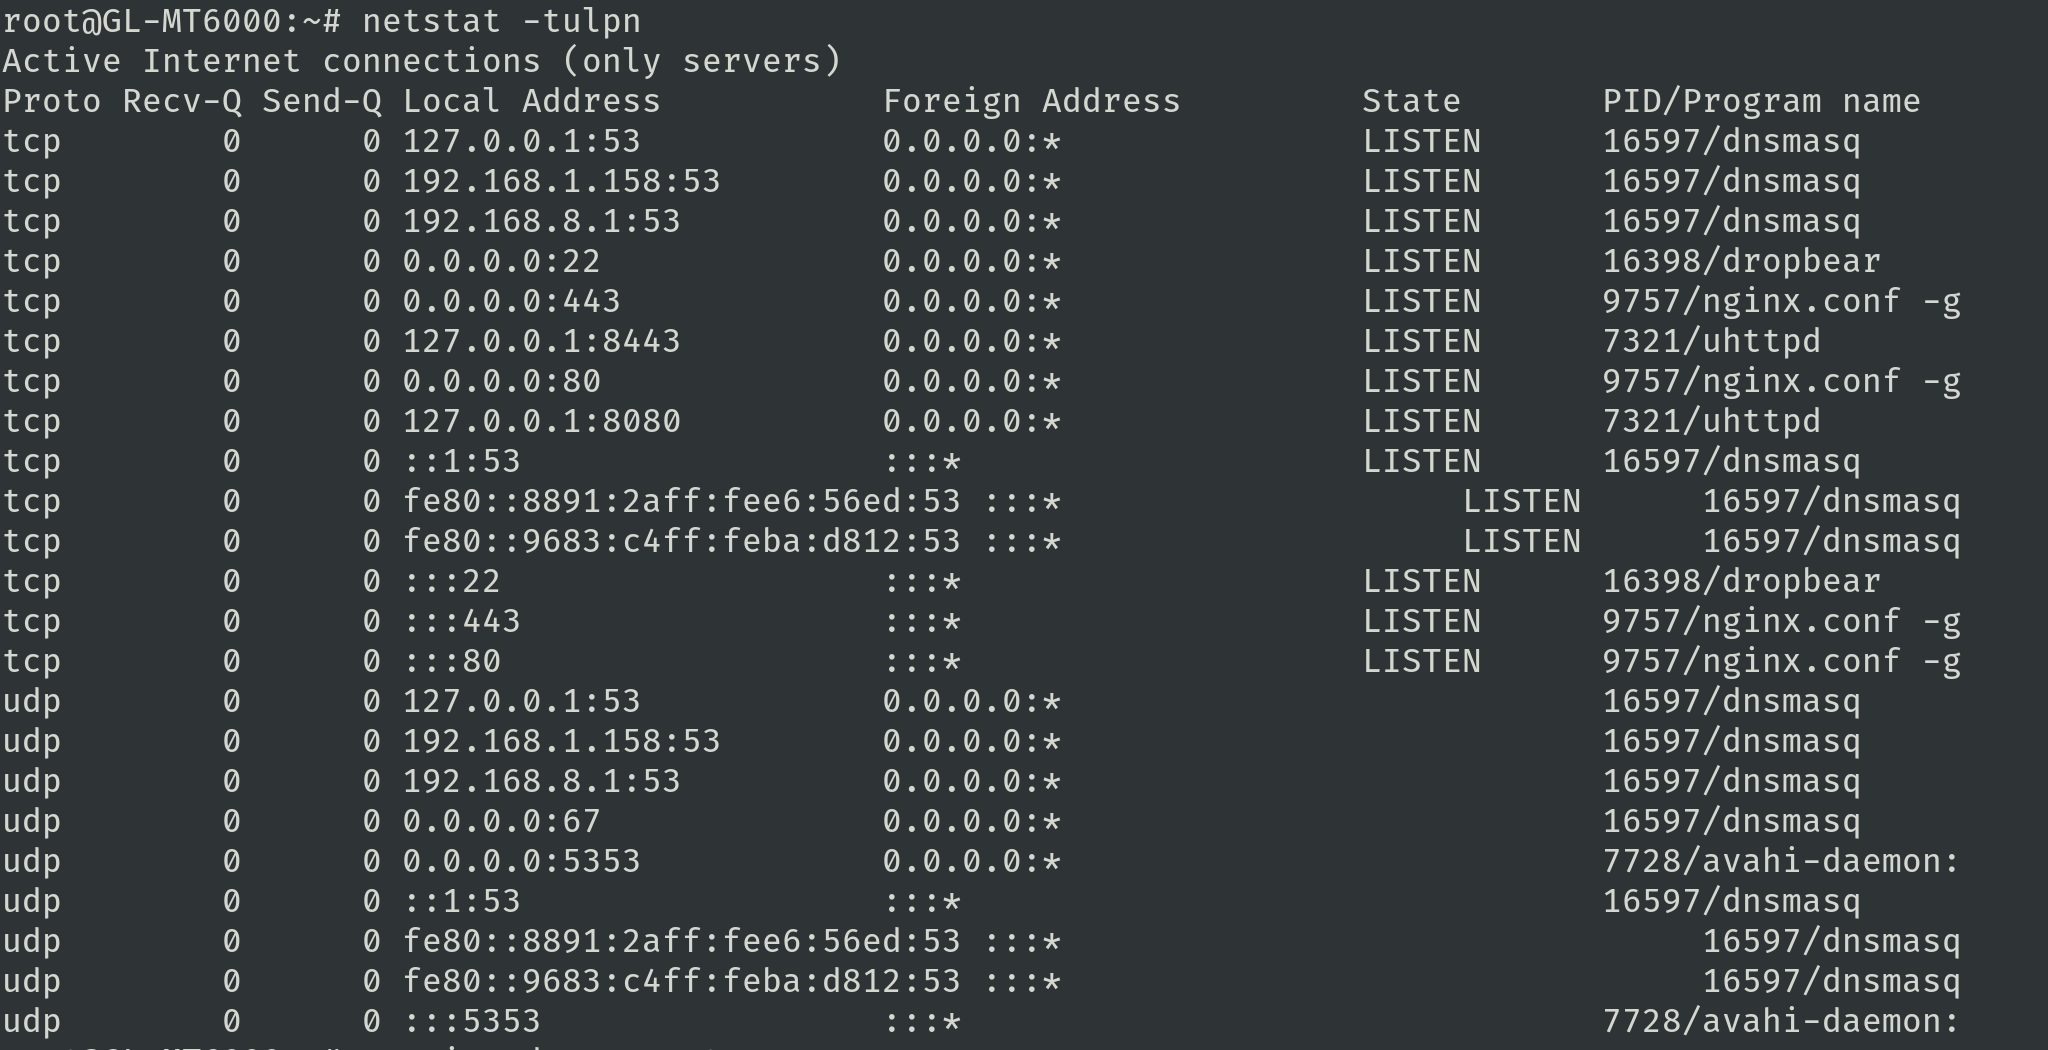Screen dimensions: 2048x1050
Task: Click the Local Address column header
Action: (531, 101)
